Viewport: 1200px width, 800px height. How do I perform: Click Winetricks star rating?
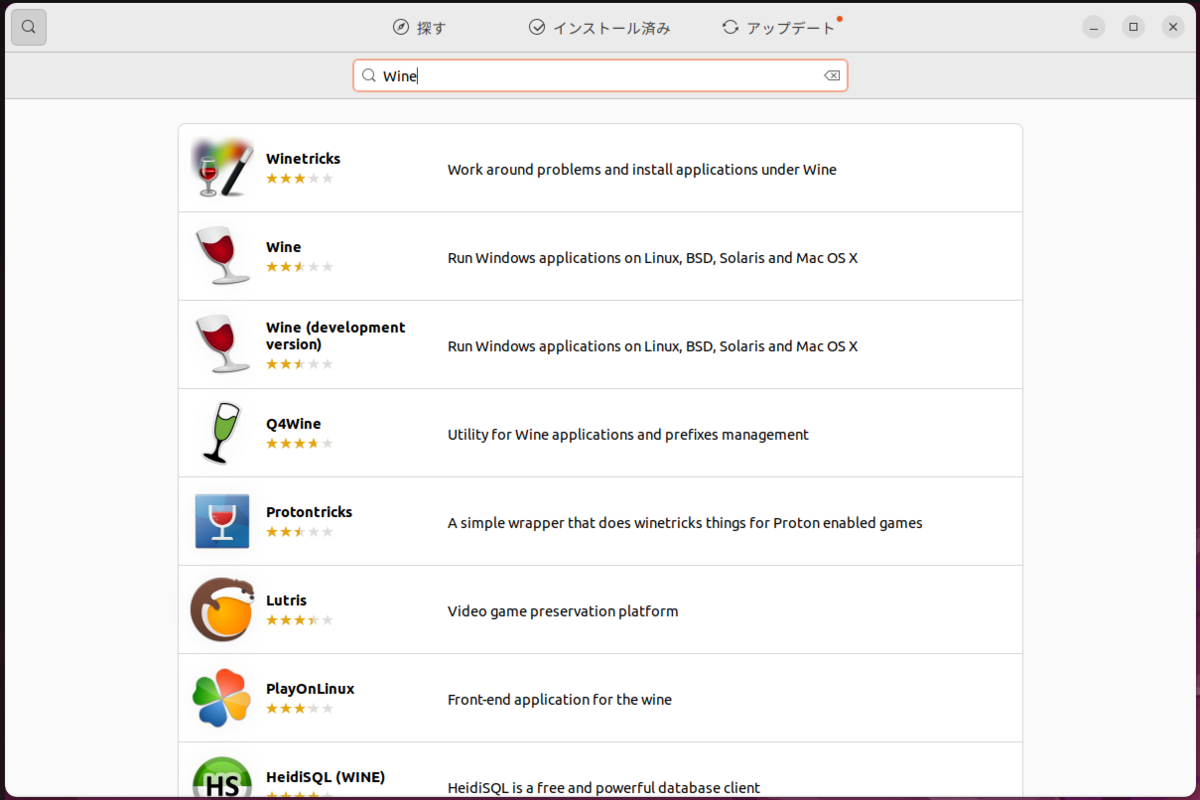(299, 179)
